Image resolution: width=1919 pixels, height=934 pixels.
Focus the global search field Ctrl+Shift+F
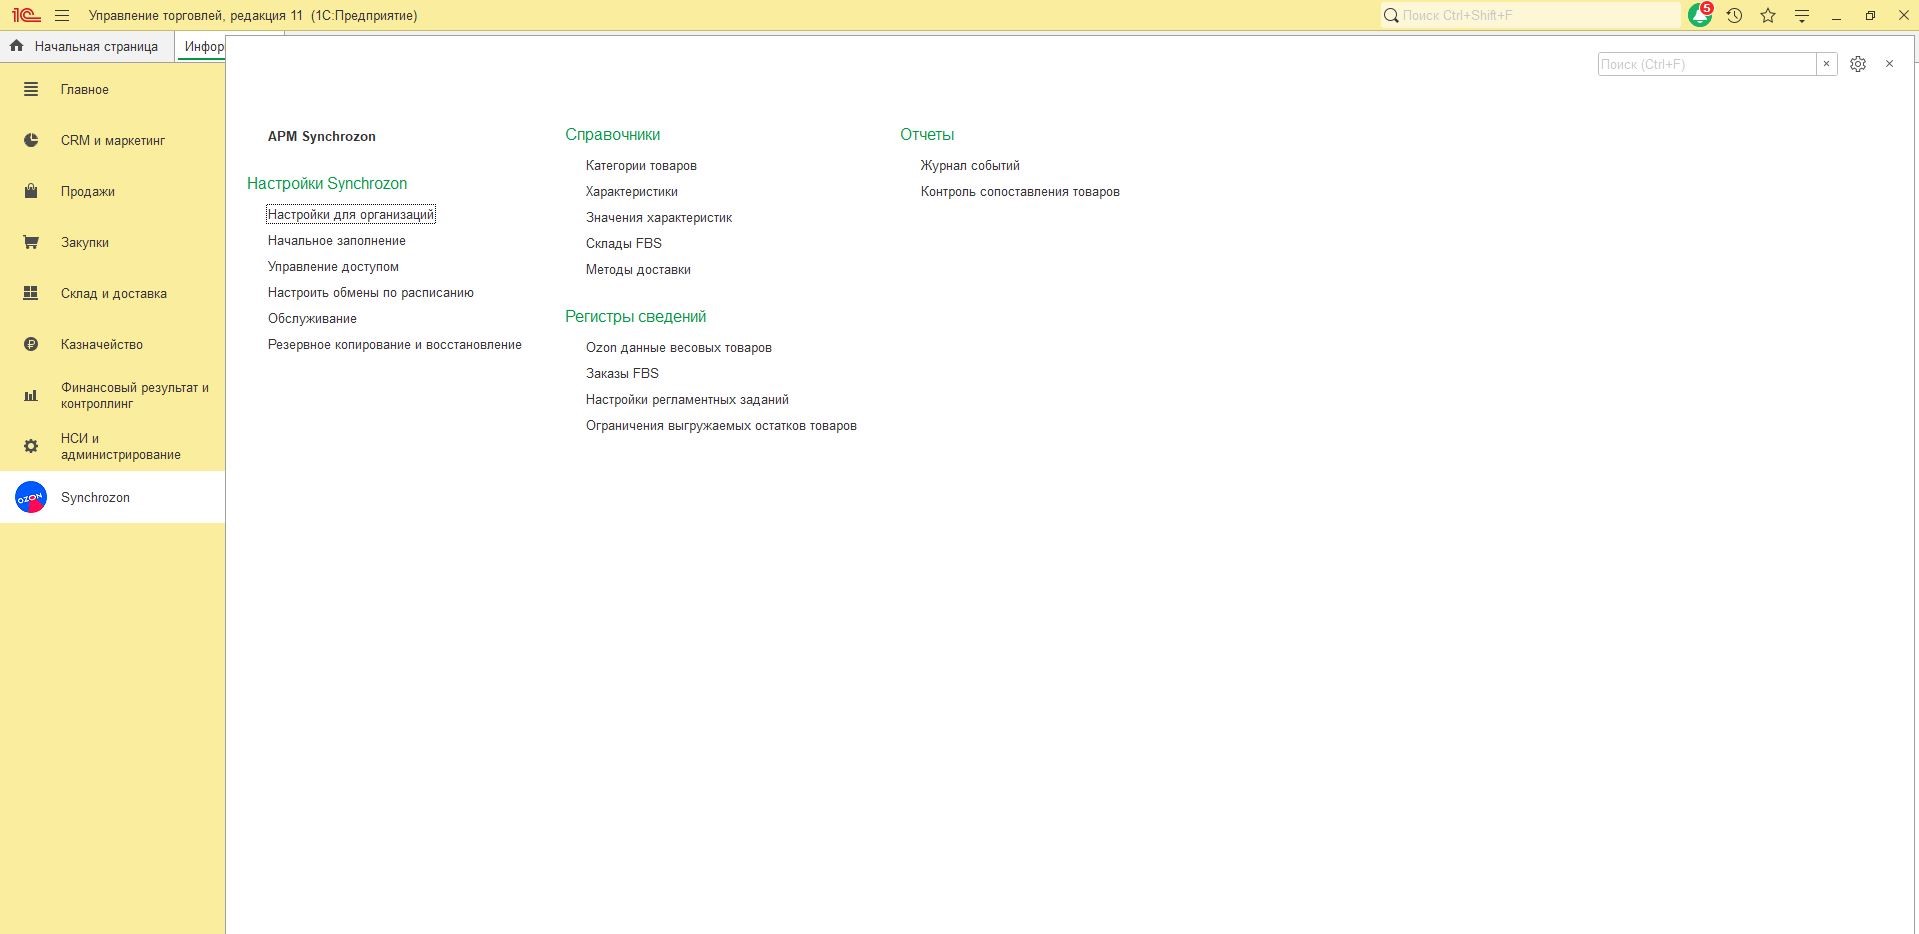coord(1541,15)
